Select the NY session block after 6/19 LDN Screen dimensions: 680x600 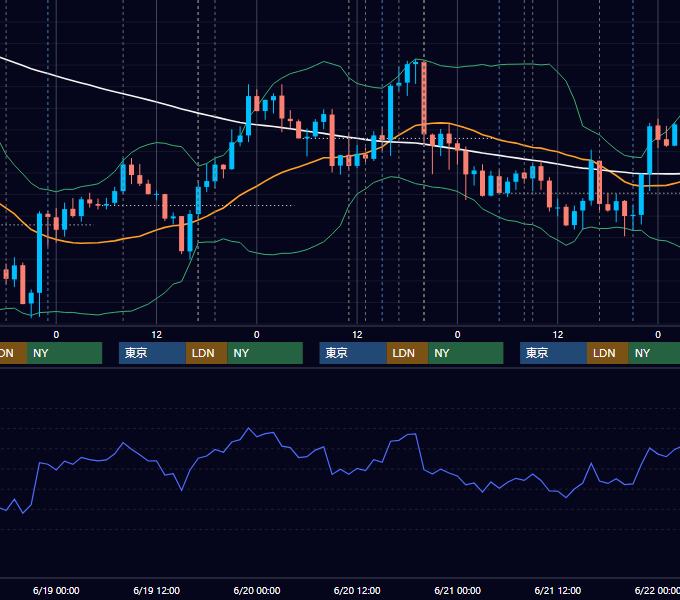(x=265, y=353)
